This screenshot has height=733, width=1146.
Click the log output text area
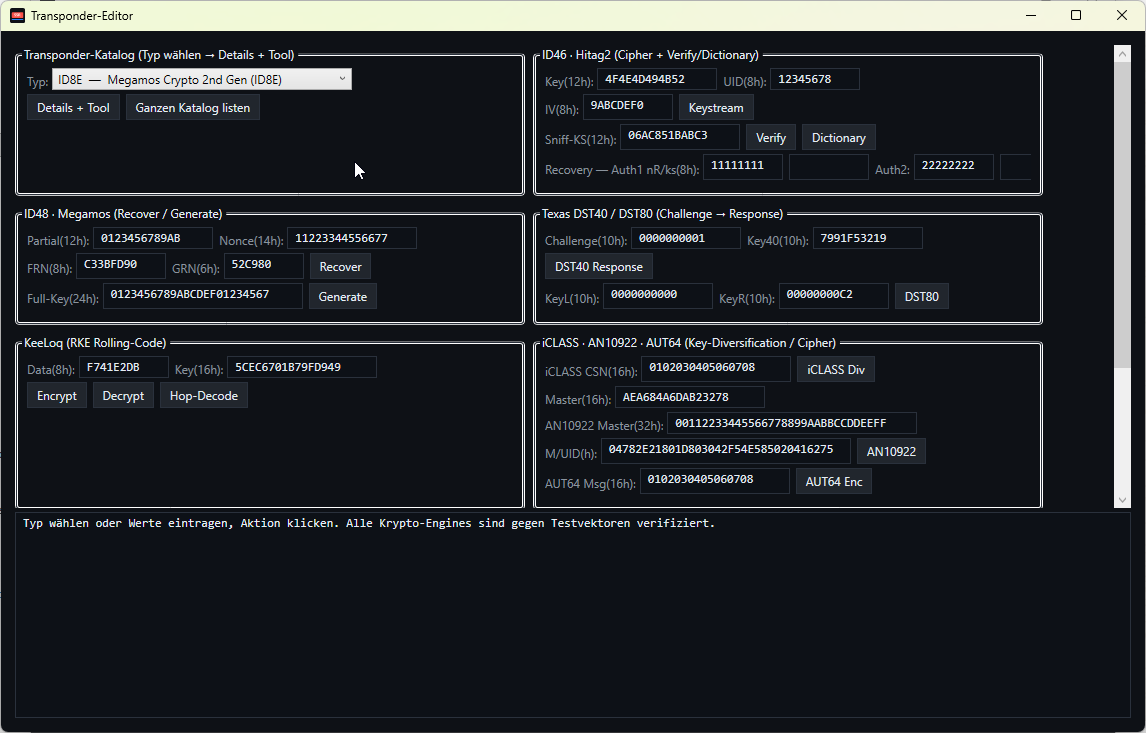tap(573, 615)
